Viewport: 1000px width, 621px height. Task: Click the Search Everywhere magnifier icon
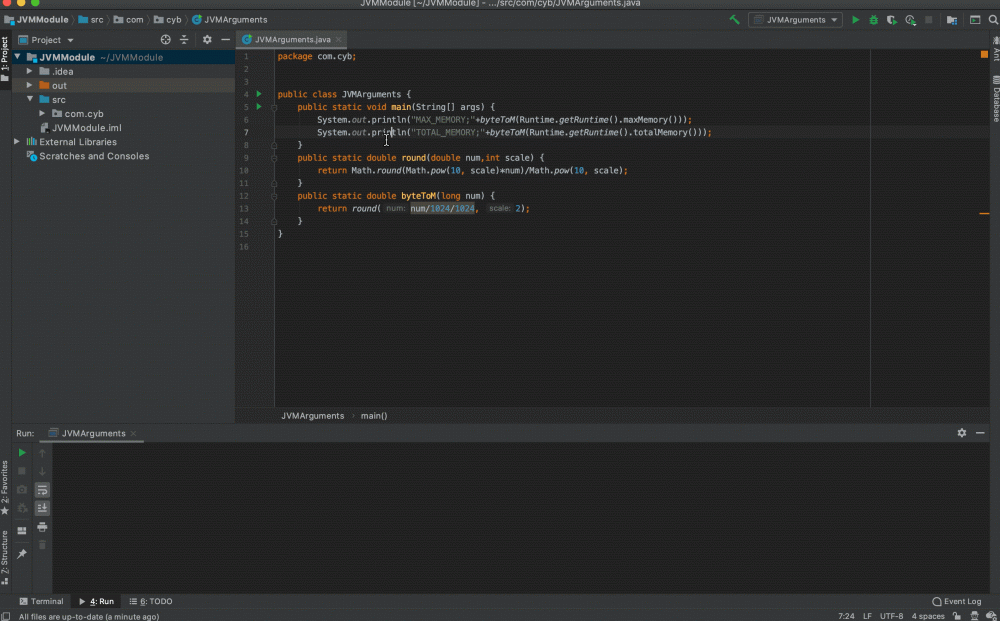click(x=991, y=20)
